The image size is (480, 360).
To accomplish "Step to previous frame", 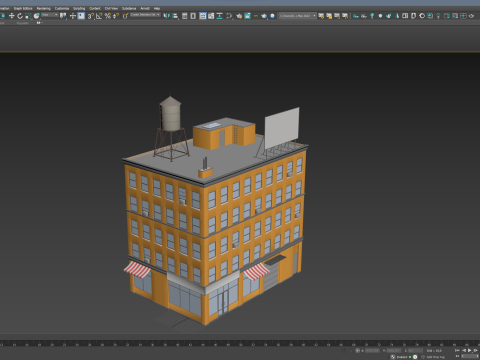I will [x=464, y=350].
